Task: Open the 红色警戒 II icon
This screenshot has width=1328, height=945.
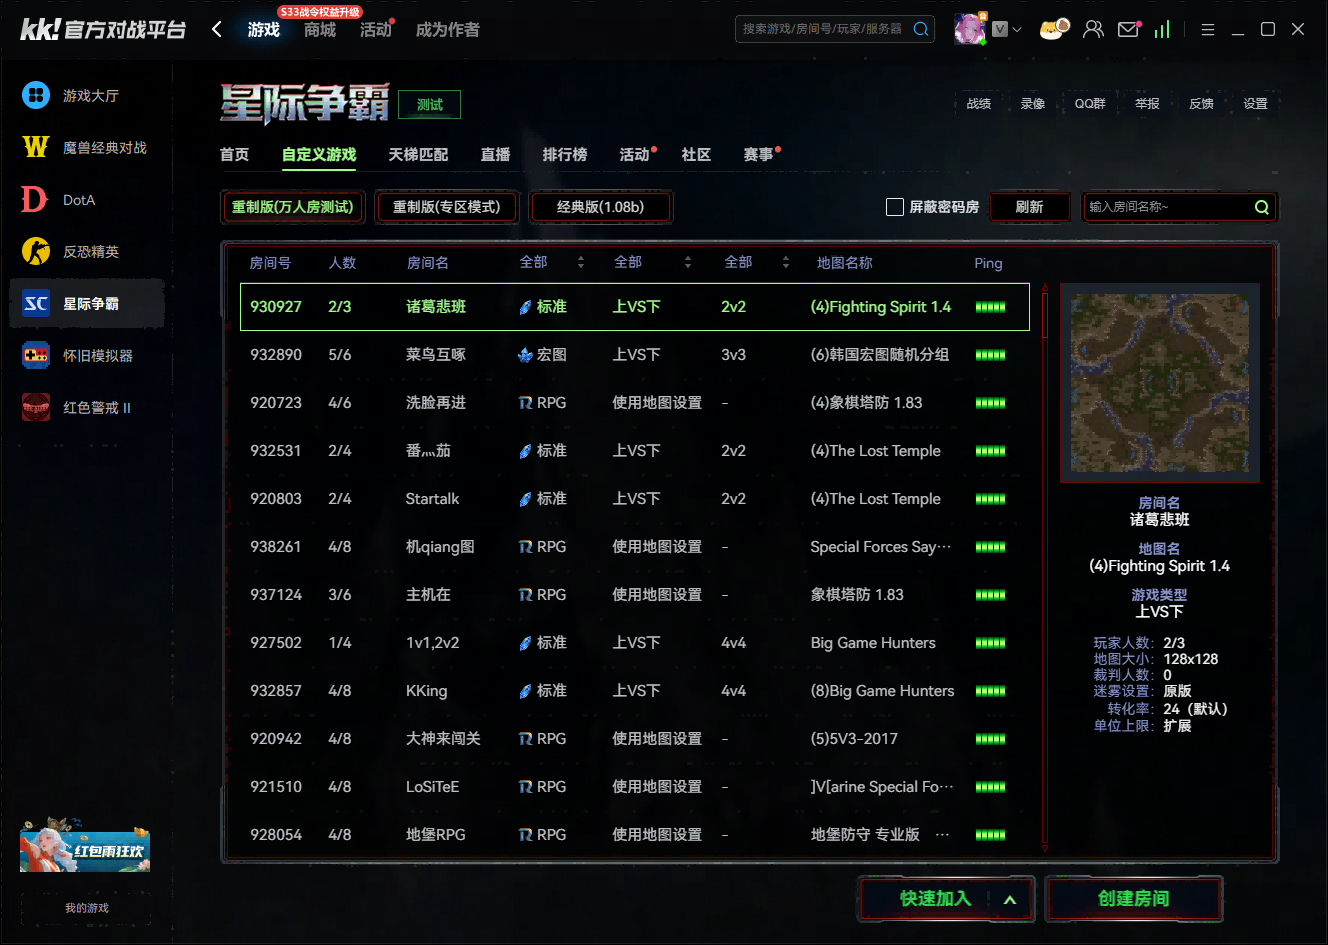Action: click(x=36, y=407)
